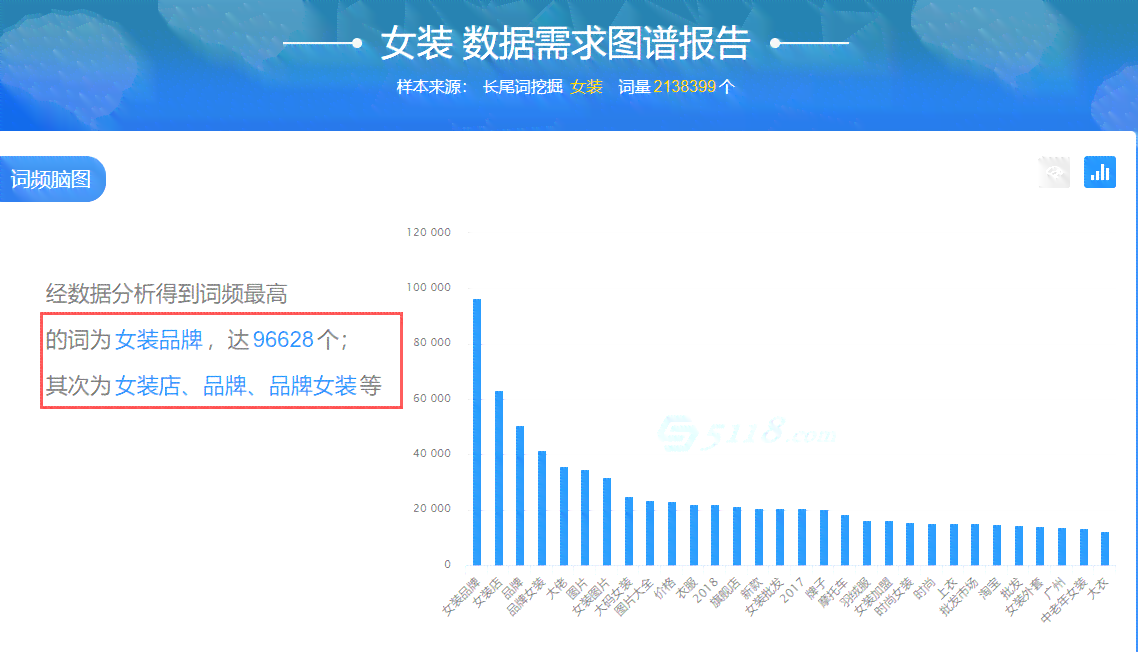Click the 100 000 y-axis label

(428, 288)
